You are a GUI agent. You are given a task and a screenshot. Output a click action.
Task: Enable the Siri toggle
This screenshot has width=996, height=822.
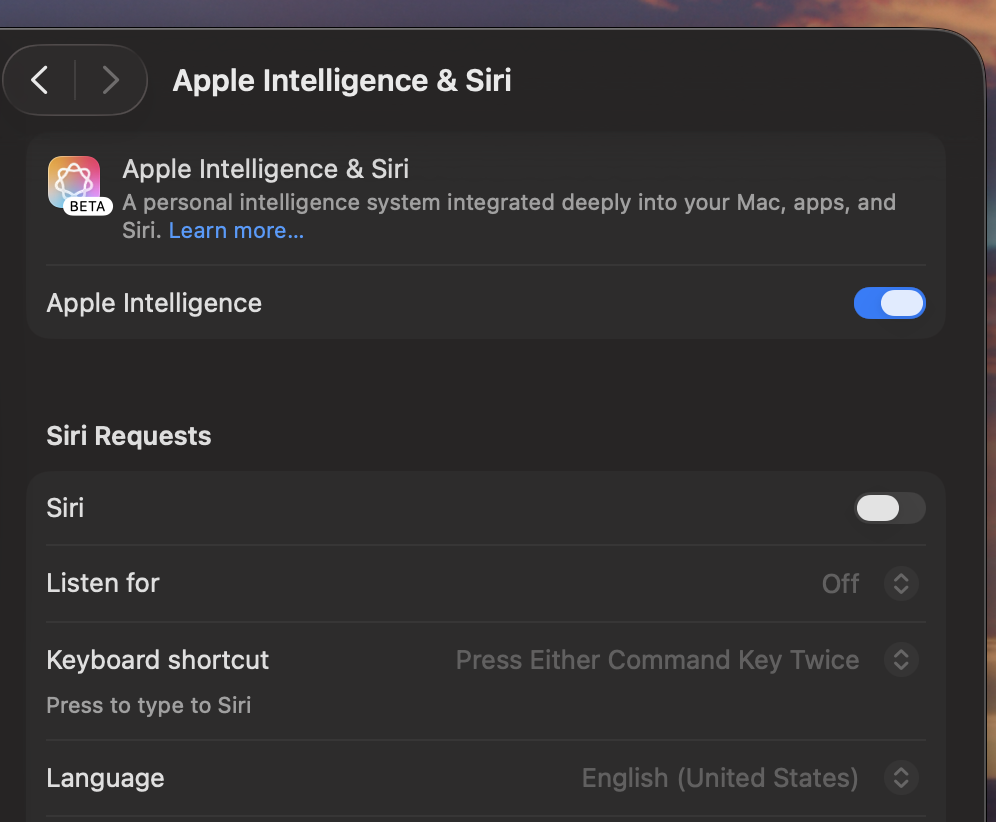889,508
